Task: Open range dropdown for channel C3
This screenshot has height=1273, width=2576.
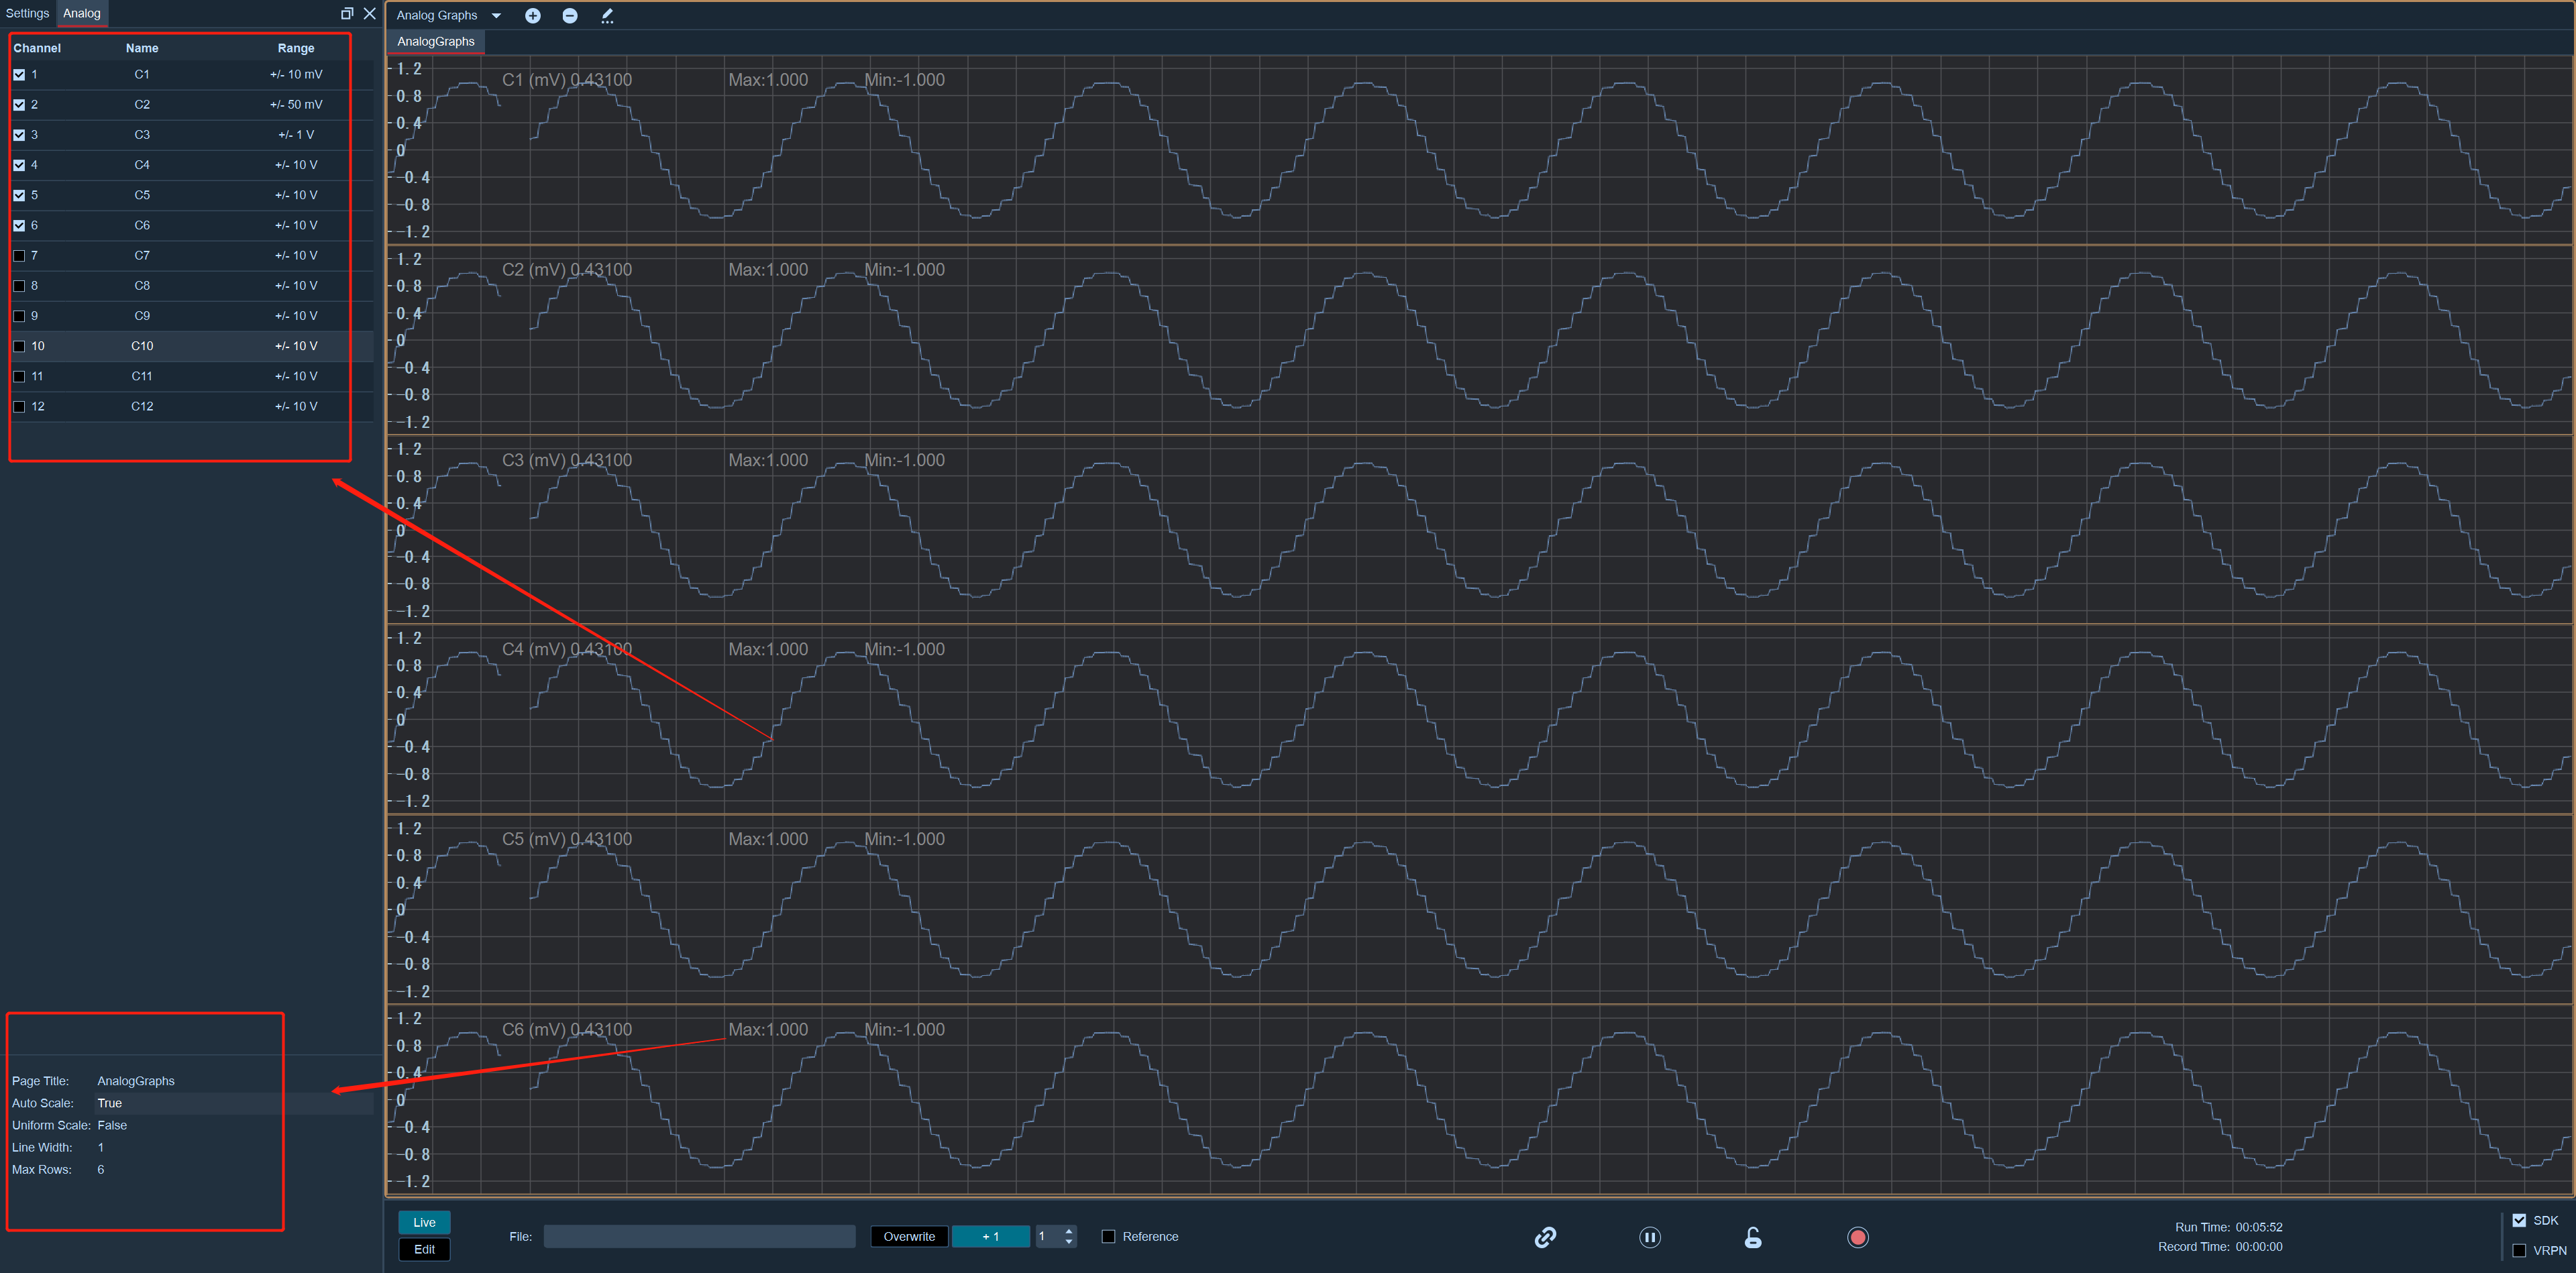Action: pyautogui.click(x=296, y=135)
